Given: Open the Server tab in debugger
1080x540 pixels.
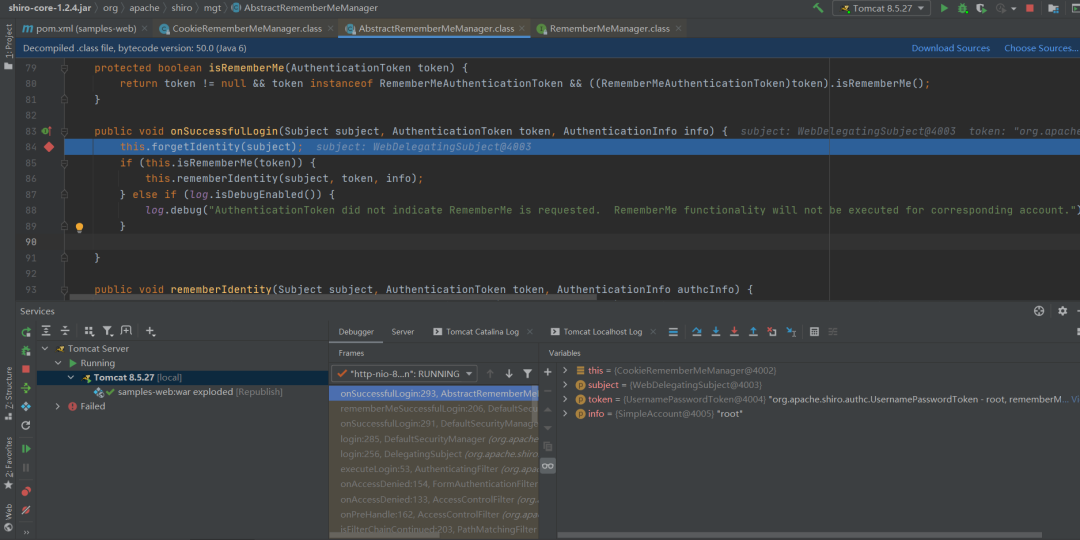Looking at the screenshot, I should [403, 332].
